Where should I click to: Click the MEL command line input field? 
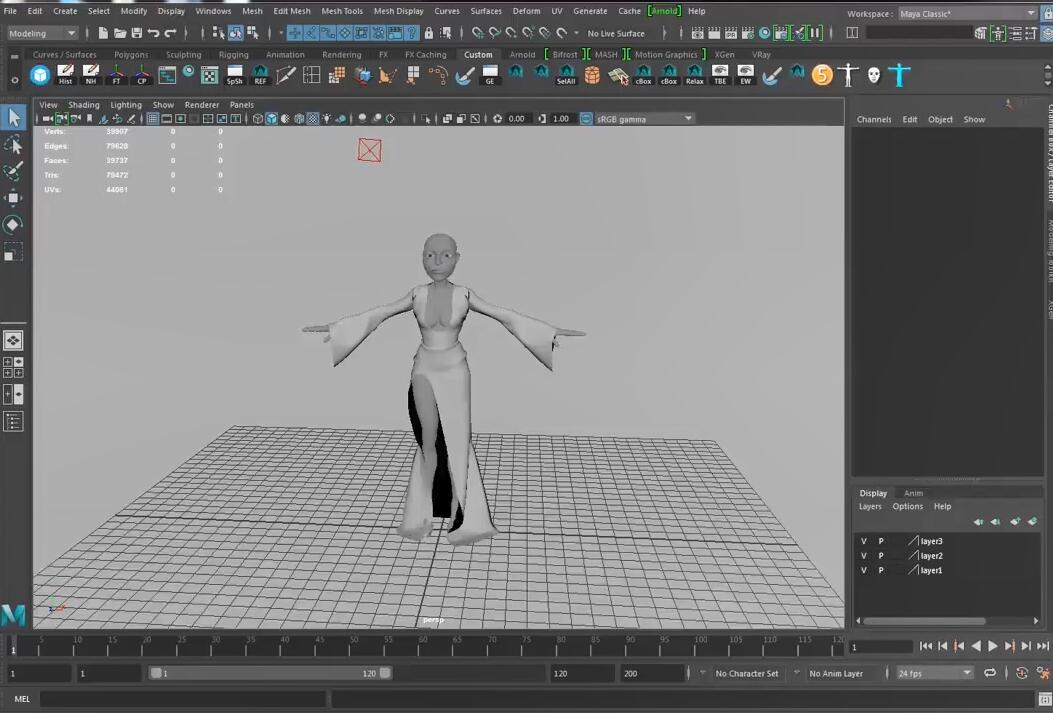pyautogui.click(x=183, y=700)
